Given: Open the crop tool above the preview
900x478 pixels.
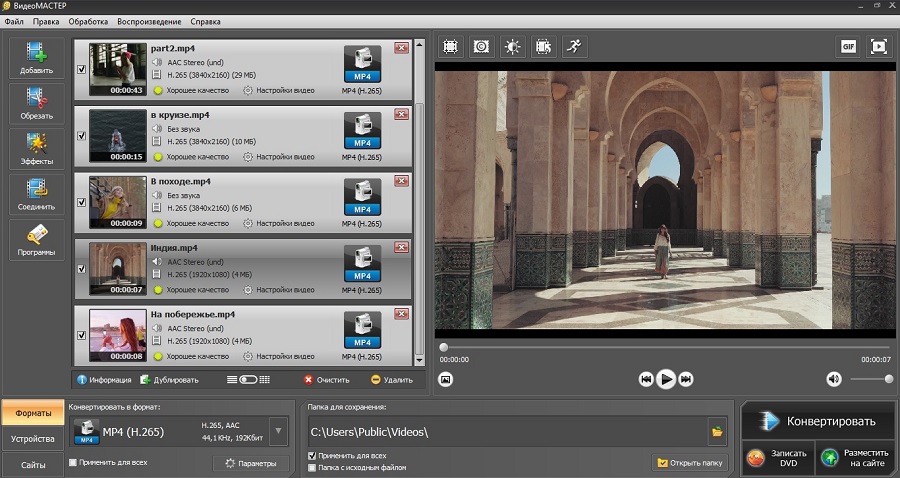Looking at the screenshot, I should point(450,46).
